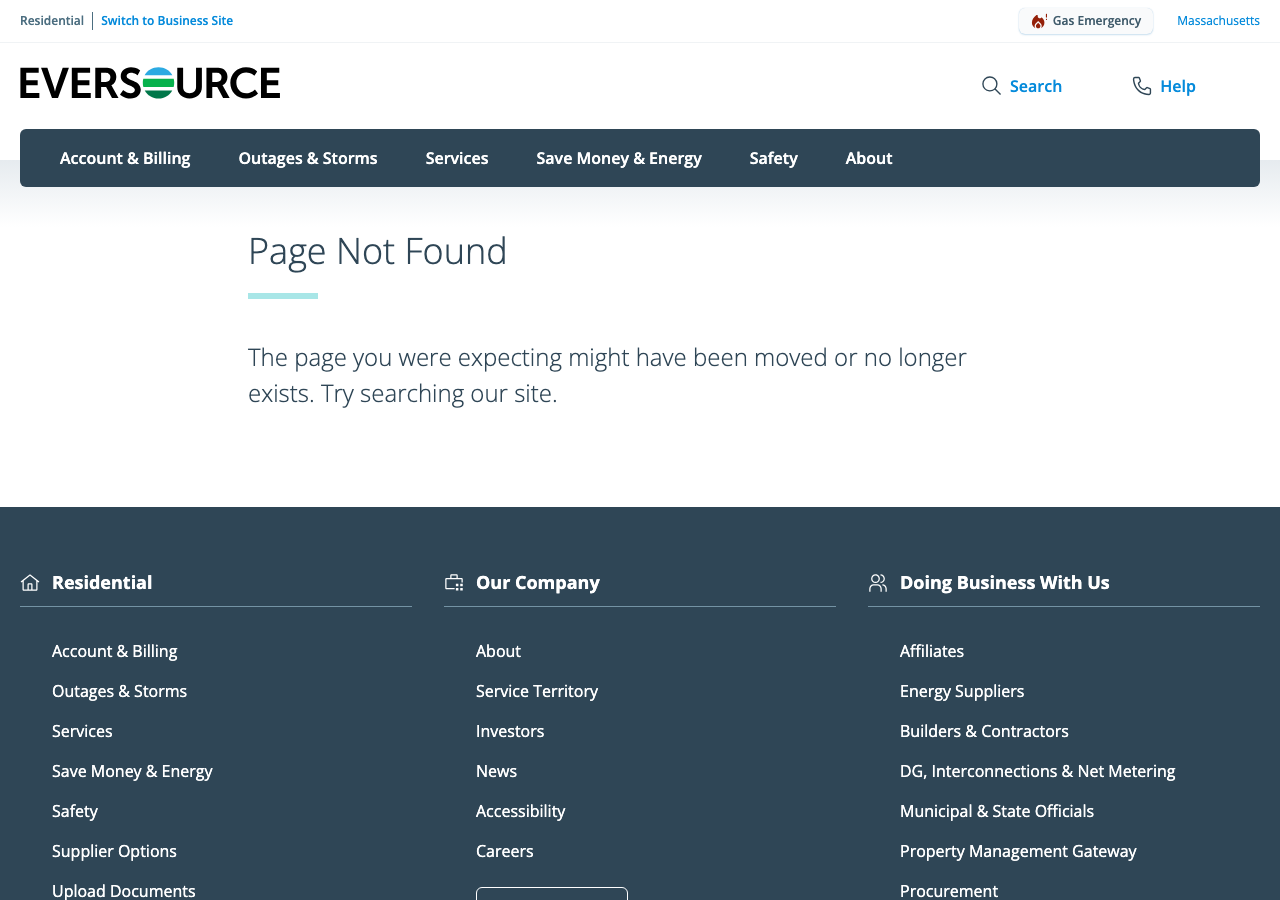Screen dimensions: 1280x900
Task: Click the house icon beside Residential
Action: 30,583
